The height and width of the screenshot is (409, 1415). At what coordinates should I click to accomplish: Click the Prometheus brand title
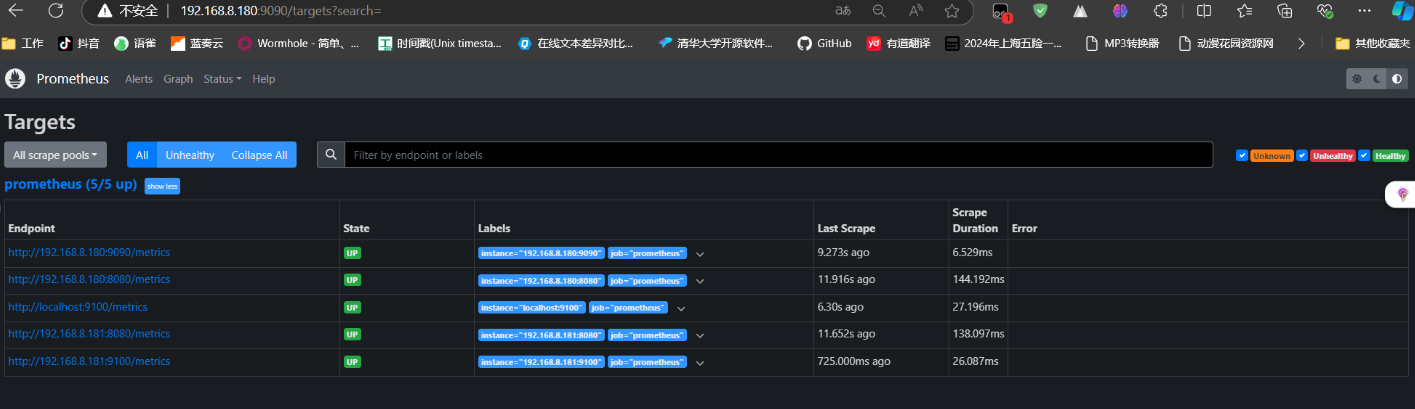pyautogui.click(x=73, y=79)
